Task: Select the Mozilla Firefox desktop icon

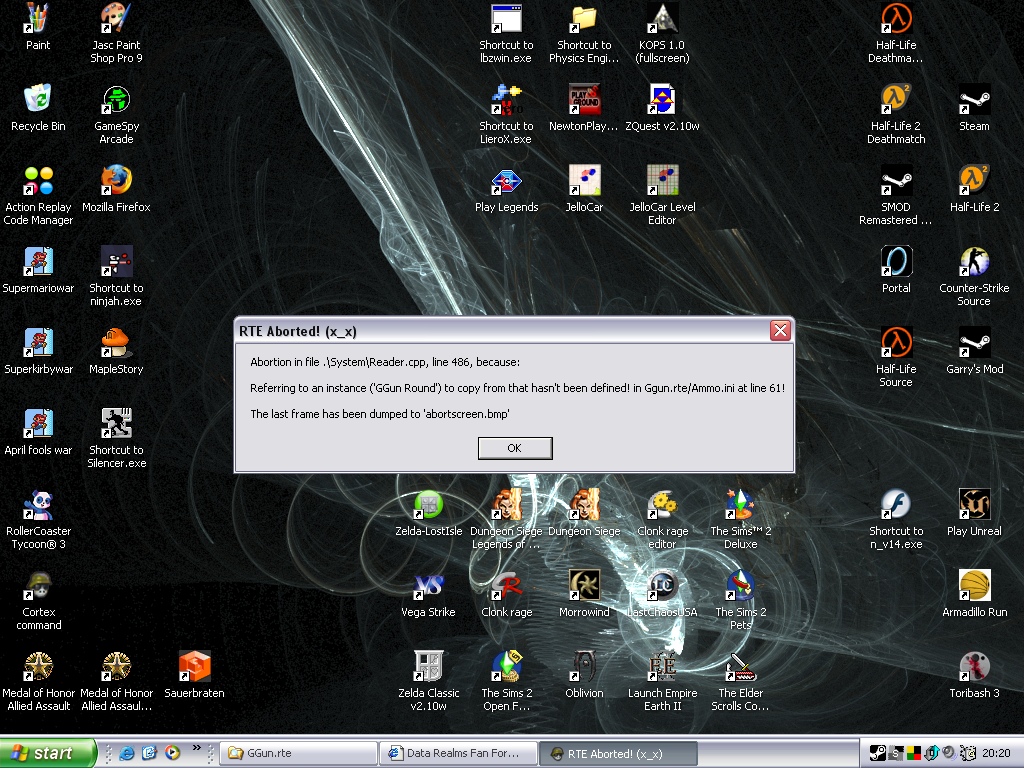Action: point(116,182)
